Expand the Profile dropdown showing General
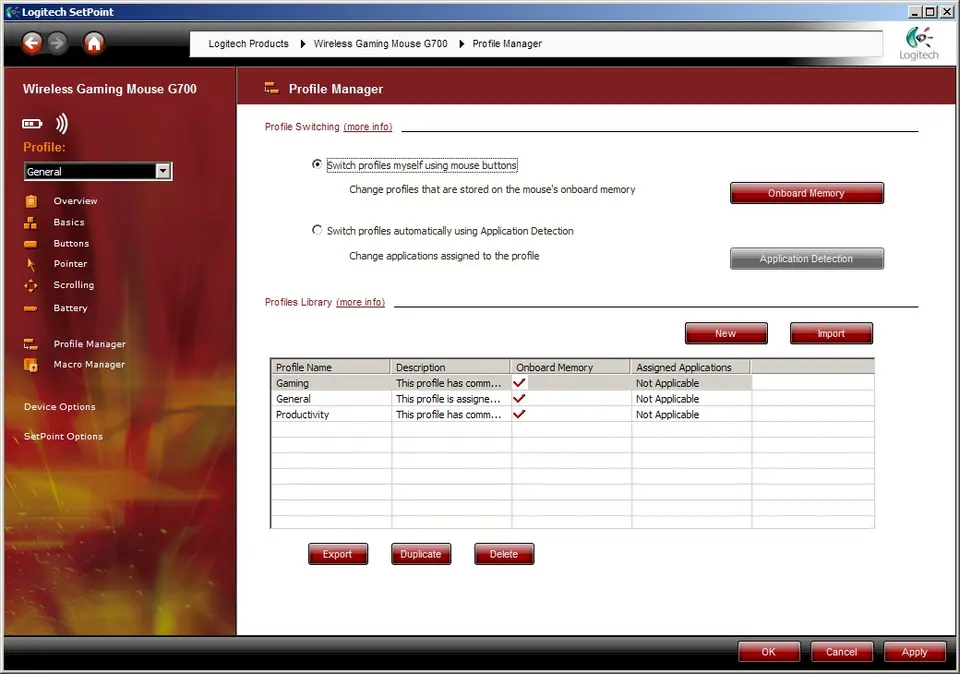 point(163,172)
